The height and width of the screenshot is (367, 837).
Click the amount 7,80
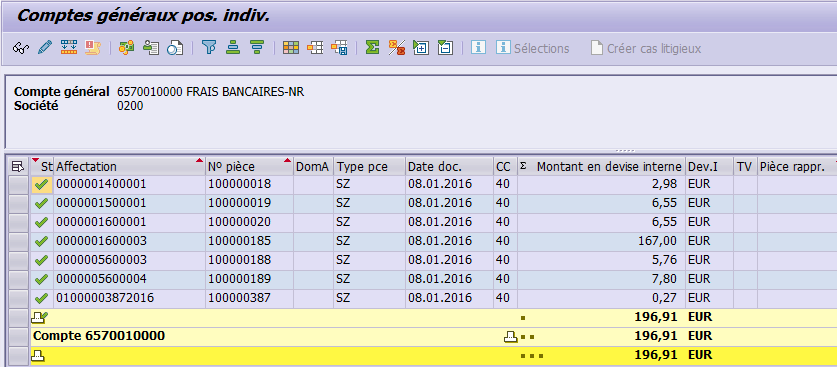[x=665, y=279]
